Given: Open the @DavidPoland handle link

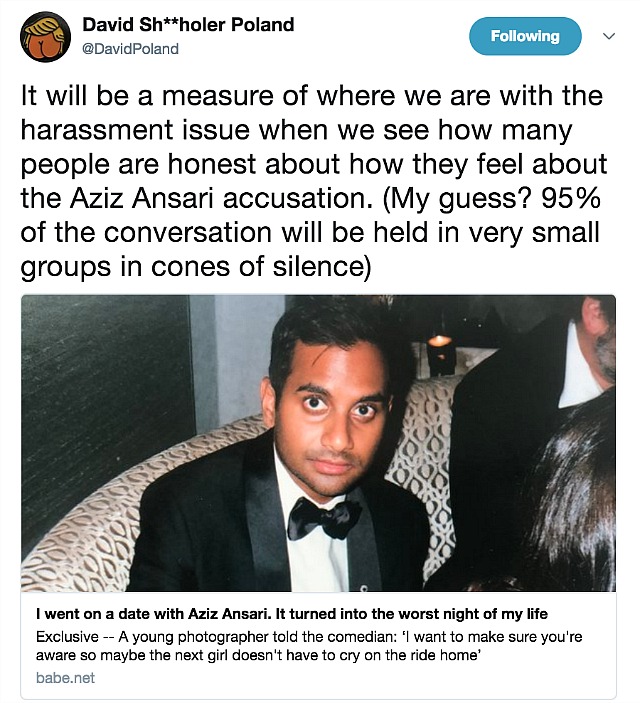Looking at the screenshot, I should tap(130, 48).
